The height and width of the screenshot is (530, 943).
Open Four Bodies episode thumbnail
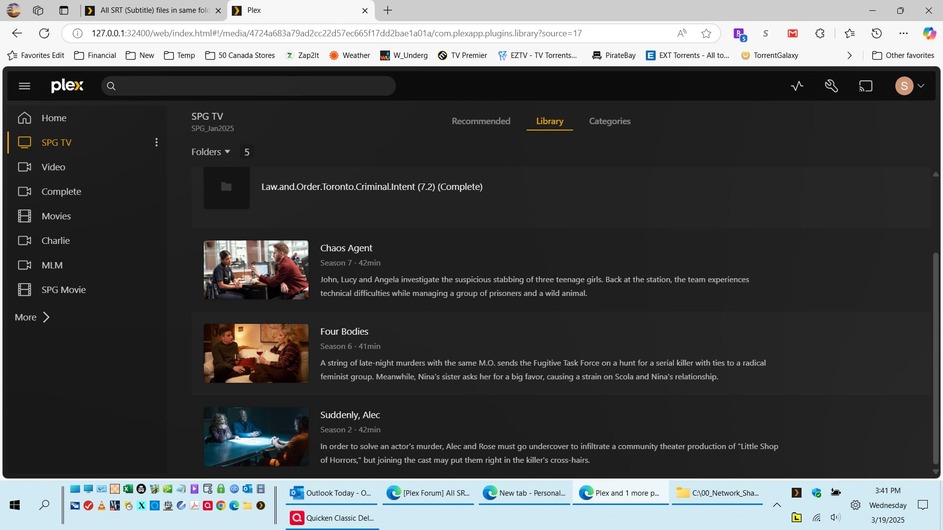pyautogui.click(x=256, y=353)
